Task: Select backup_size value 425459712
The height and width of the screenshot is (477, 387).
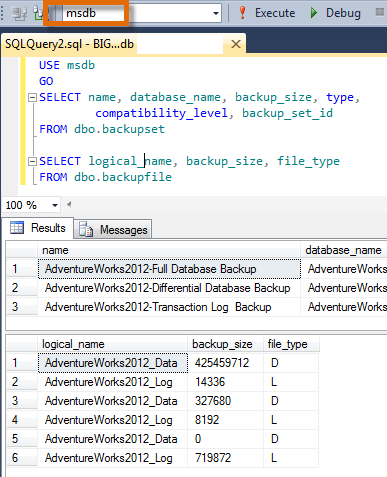Action: coord(226,363)
